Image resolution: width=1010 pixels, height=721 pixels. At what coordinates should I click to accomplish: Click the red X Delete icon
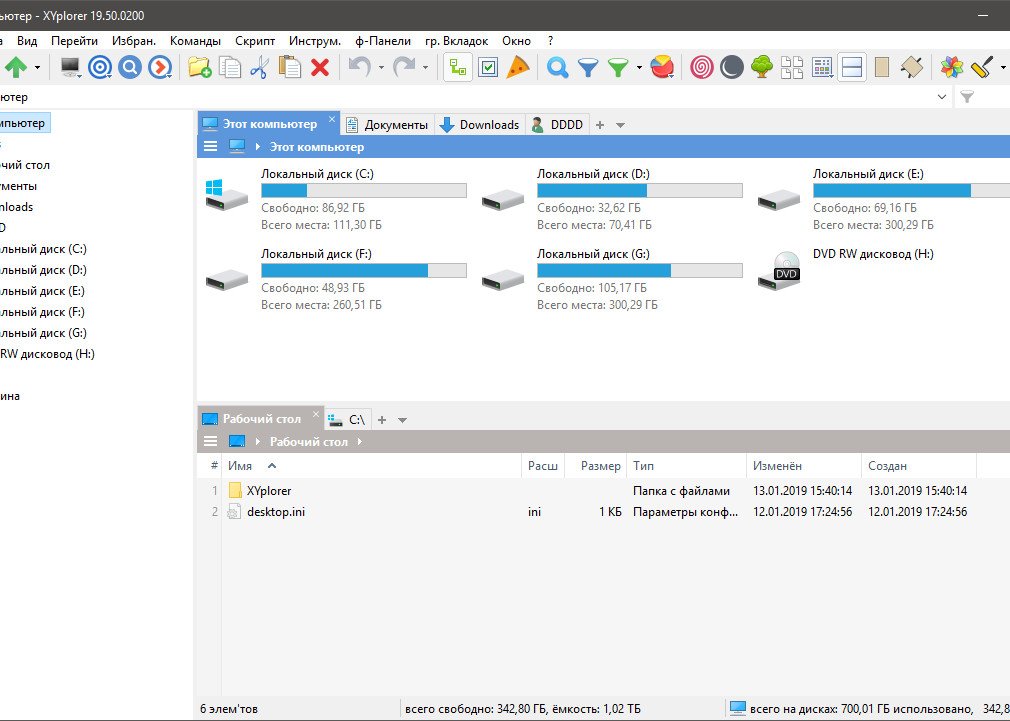pos(320,67)
